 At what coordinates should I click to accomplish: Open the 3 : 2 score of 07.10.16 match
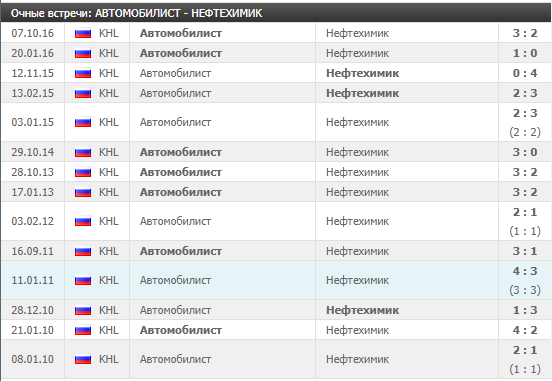point(525,33)
